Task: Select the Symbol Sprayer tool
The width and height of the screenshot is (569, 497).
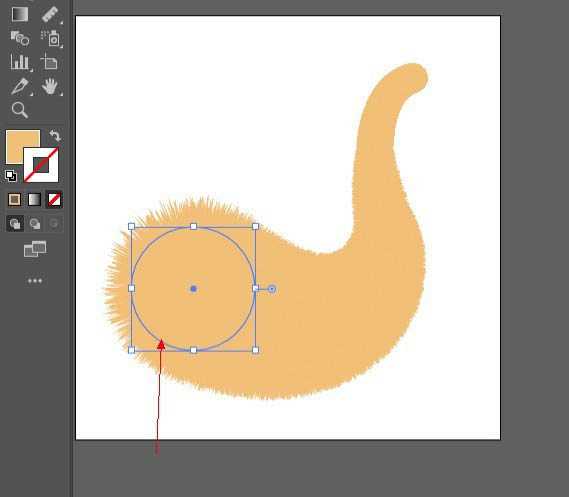Action: tap(50, 38)
